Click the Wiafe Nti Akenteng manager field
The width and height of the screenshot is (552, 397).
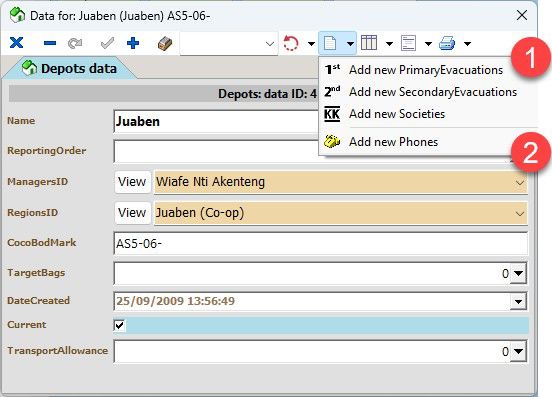[x=341, y=182]
